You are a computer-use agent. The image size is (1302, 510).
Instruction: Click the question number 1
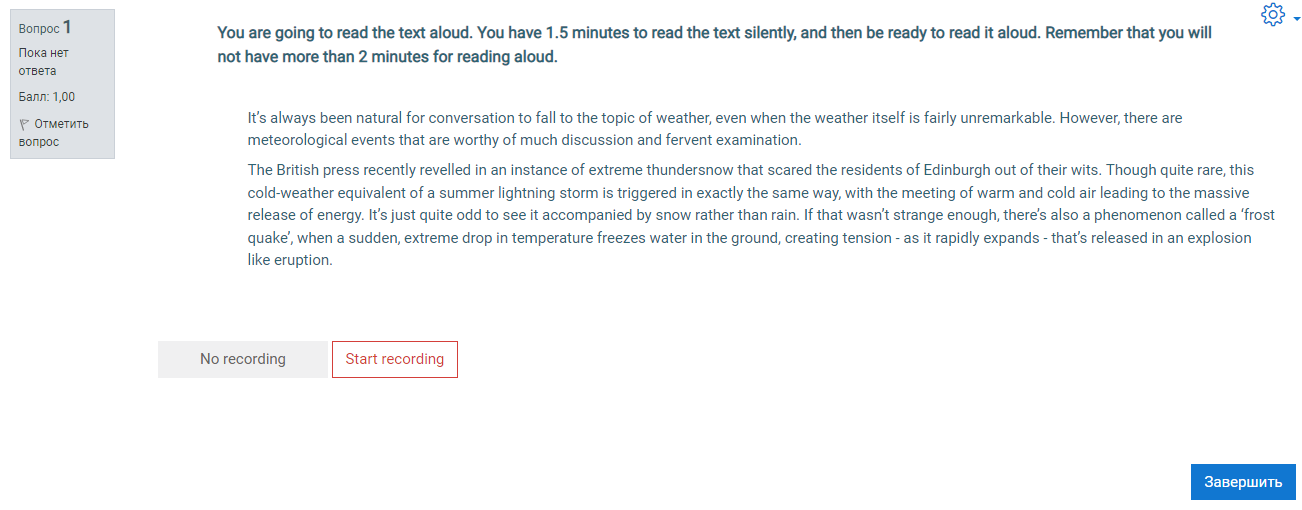67,27
